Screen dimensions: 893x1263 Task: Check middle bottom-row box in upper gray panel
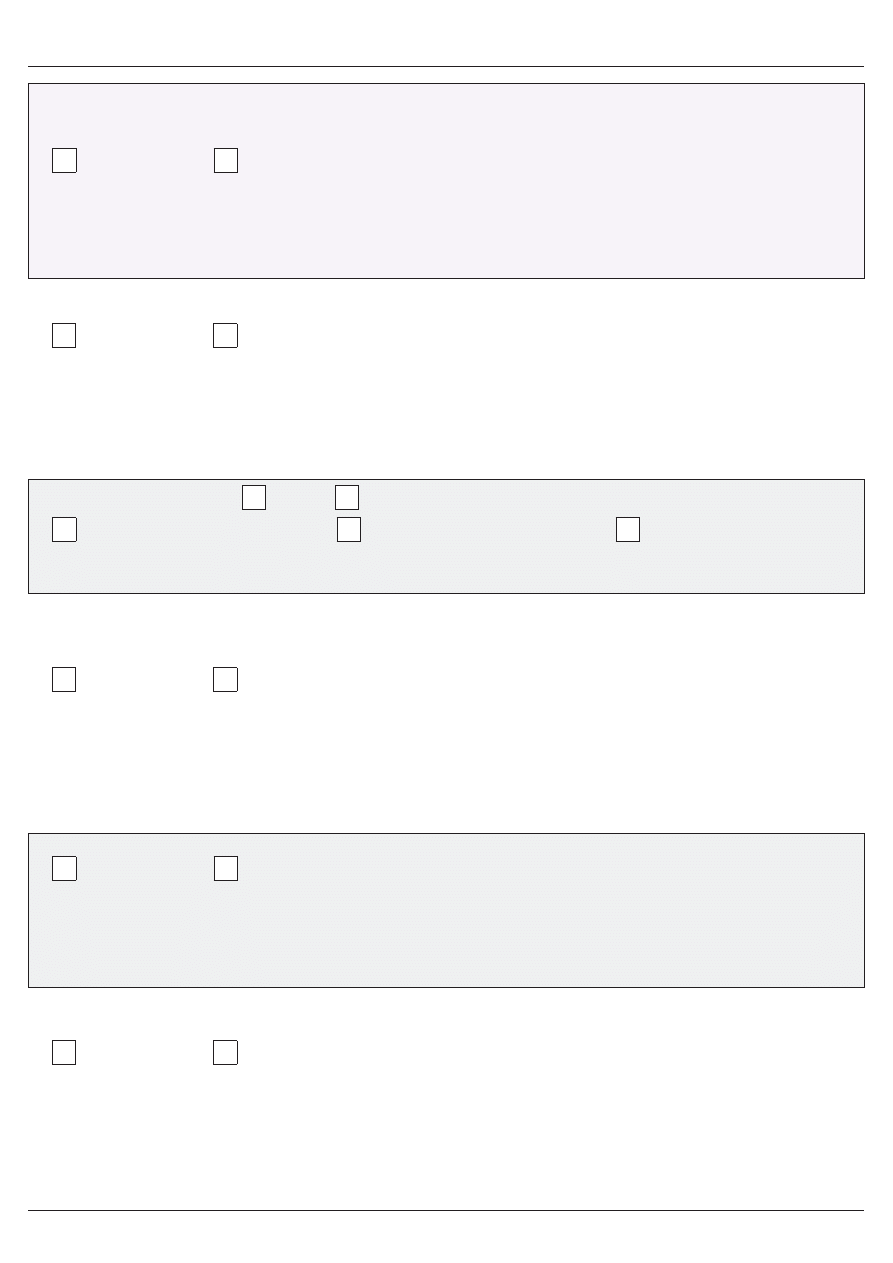click(x=349, y=530)
